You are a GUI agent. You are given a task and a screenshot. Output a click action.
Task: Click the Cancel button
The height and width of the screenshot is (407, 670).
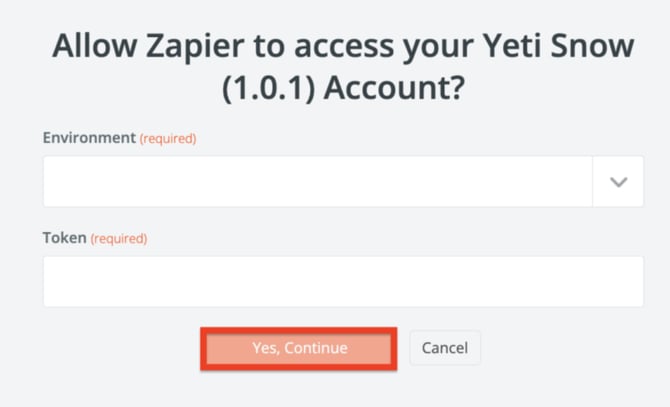pos(445,348)
